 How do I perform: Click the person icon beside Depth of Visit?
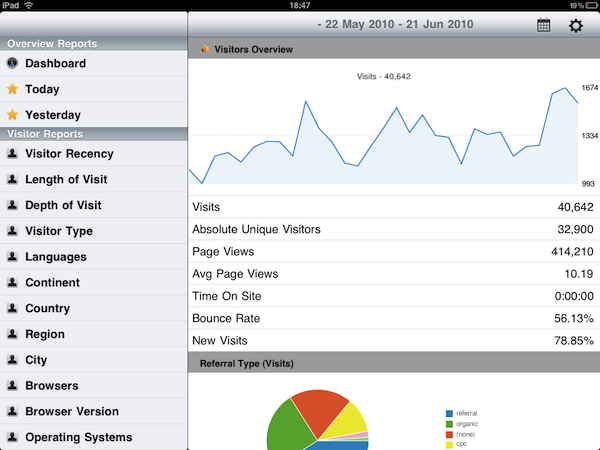coord(12,205)
